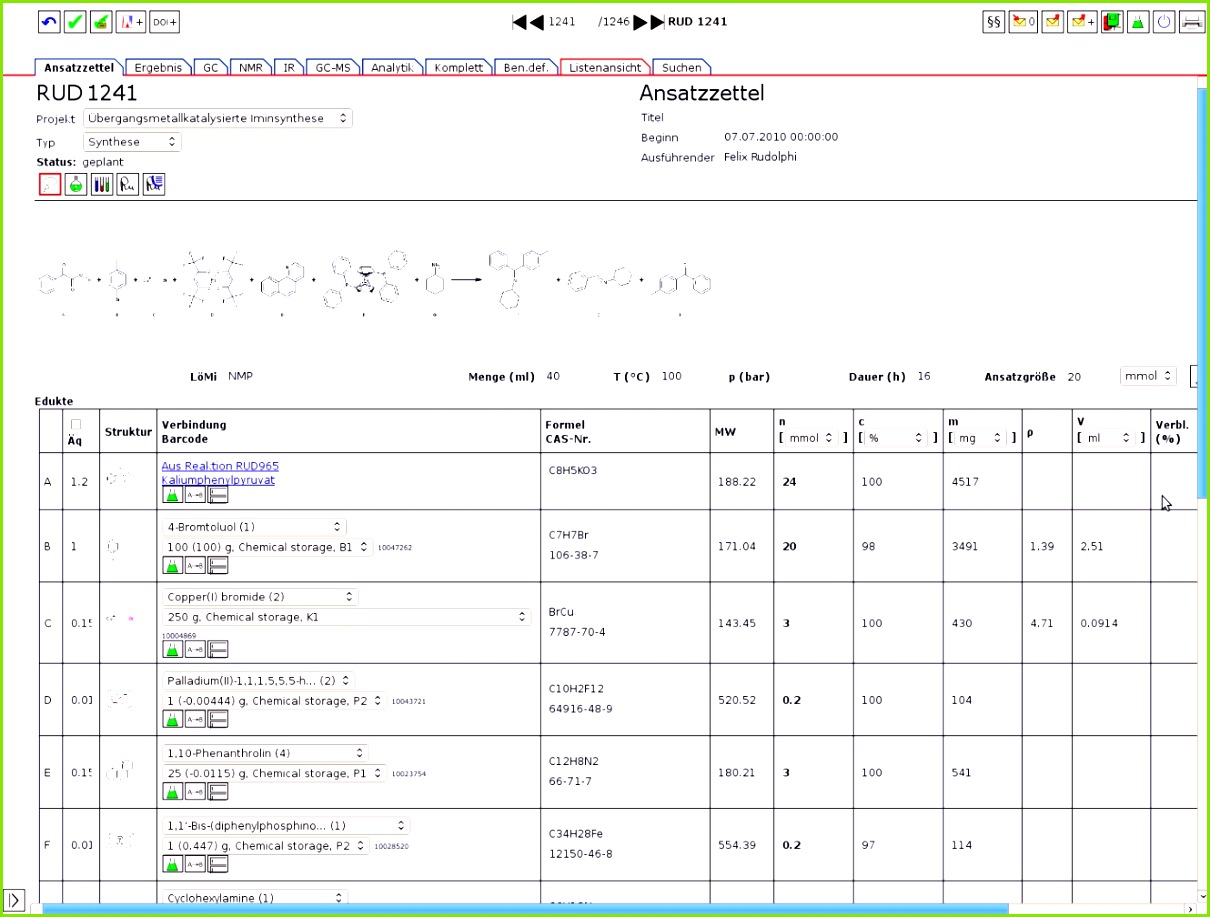The height and width of the screenshot is (917, 1210).
Task: Open the Projekt dropdown
Action: pyautogui.click(x=218, y=117)
